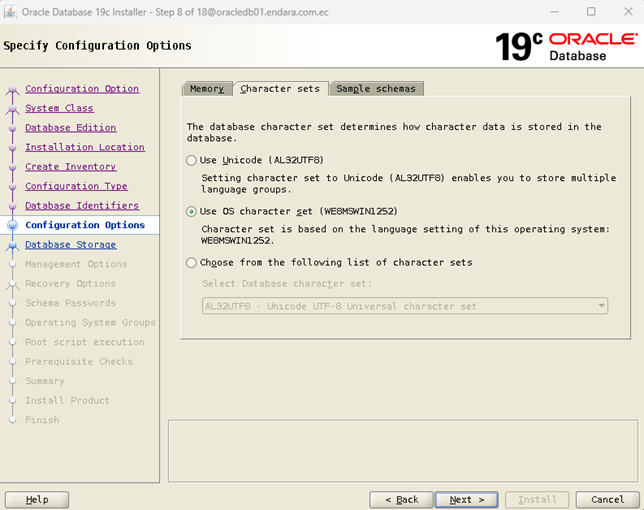Open Database Identifiers step link
Viewport: 644px width, 510px height.
pos(82,205)
